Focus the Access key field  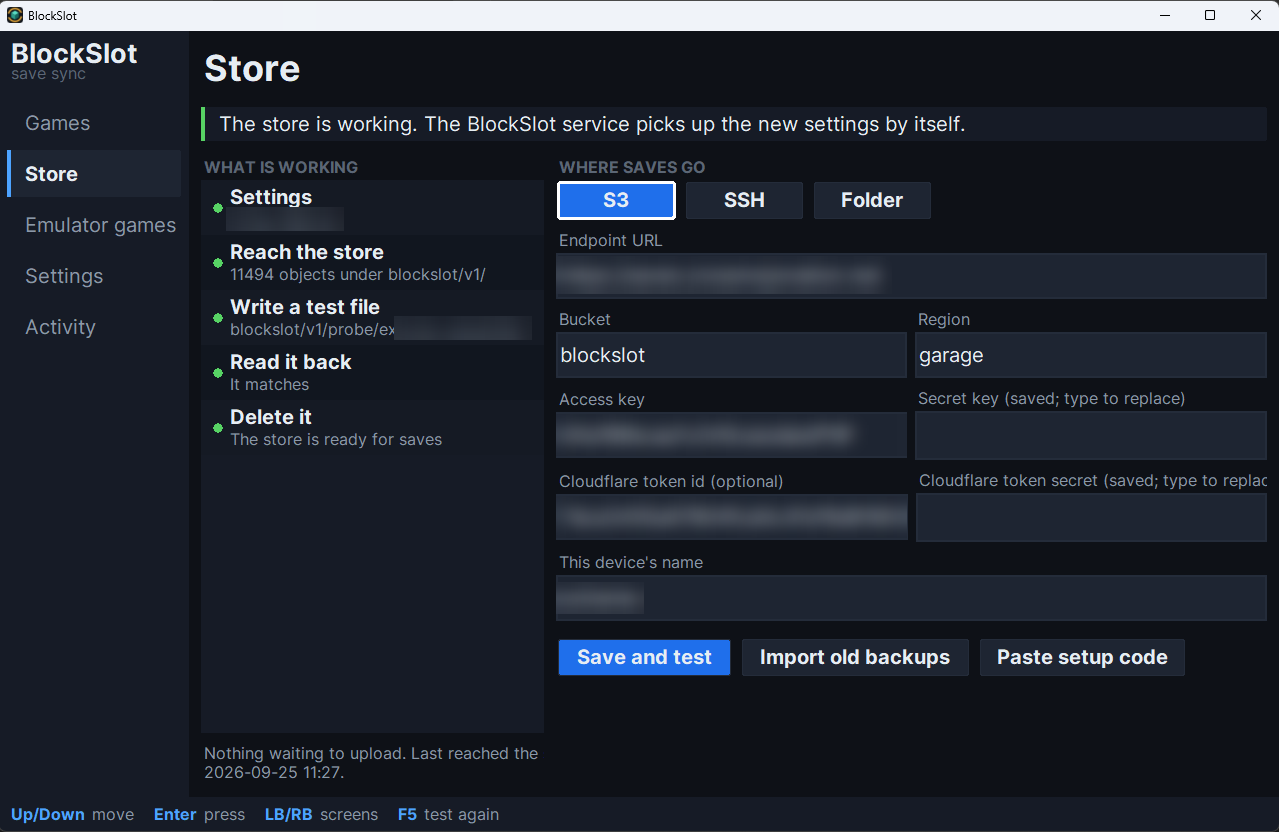(x=731, y=435)
